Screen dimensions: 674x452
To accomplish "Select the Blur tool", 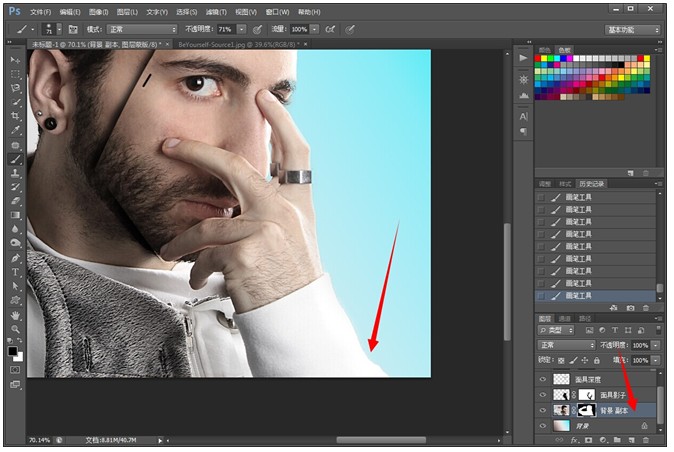I will [15, 229].
